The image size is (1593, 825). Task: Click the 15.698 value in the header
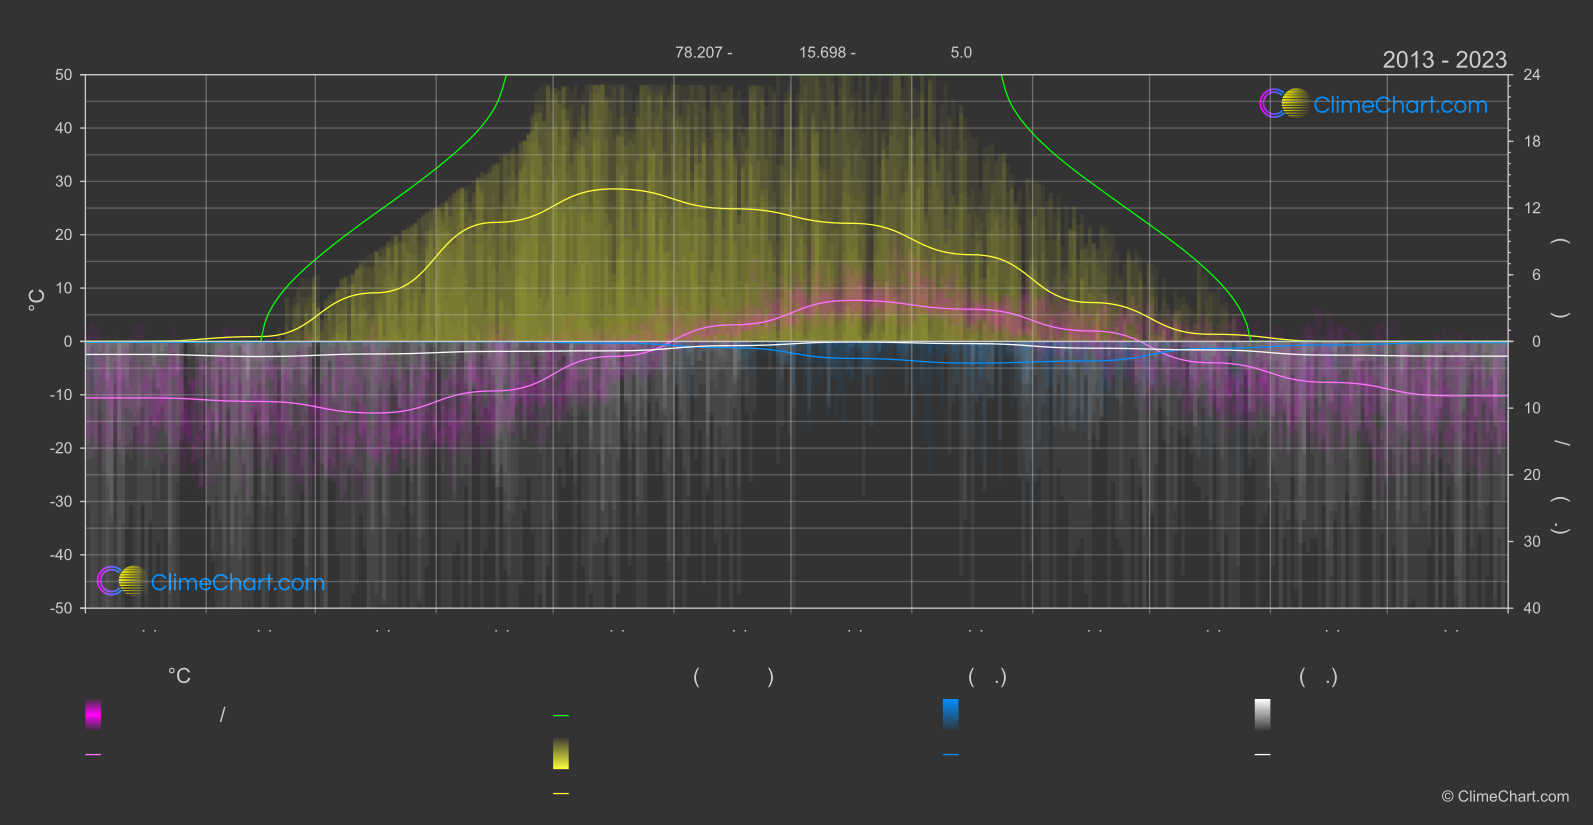(822, 52)
